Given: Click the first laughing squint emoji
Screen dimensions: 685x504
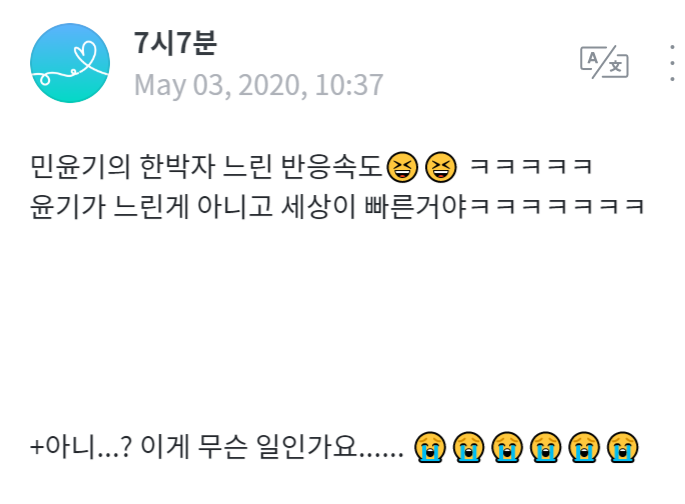Looking at the screenshot, I should (x=402, y=167).
